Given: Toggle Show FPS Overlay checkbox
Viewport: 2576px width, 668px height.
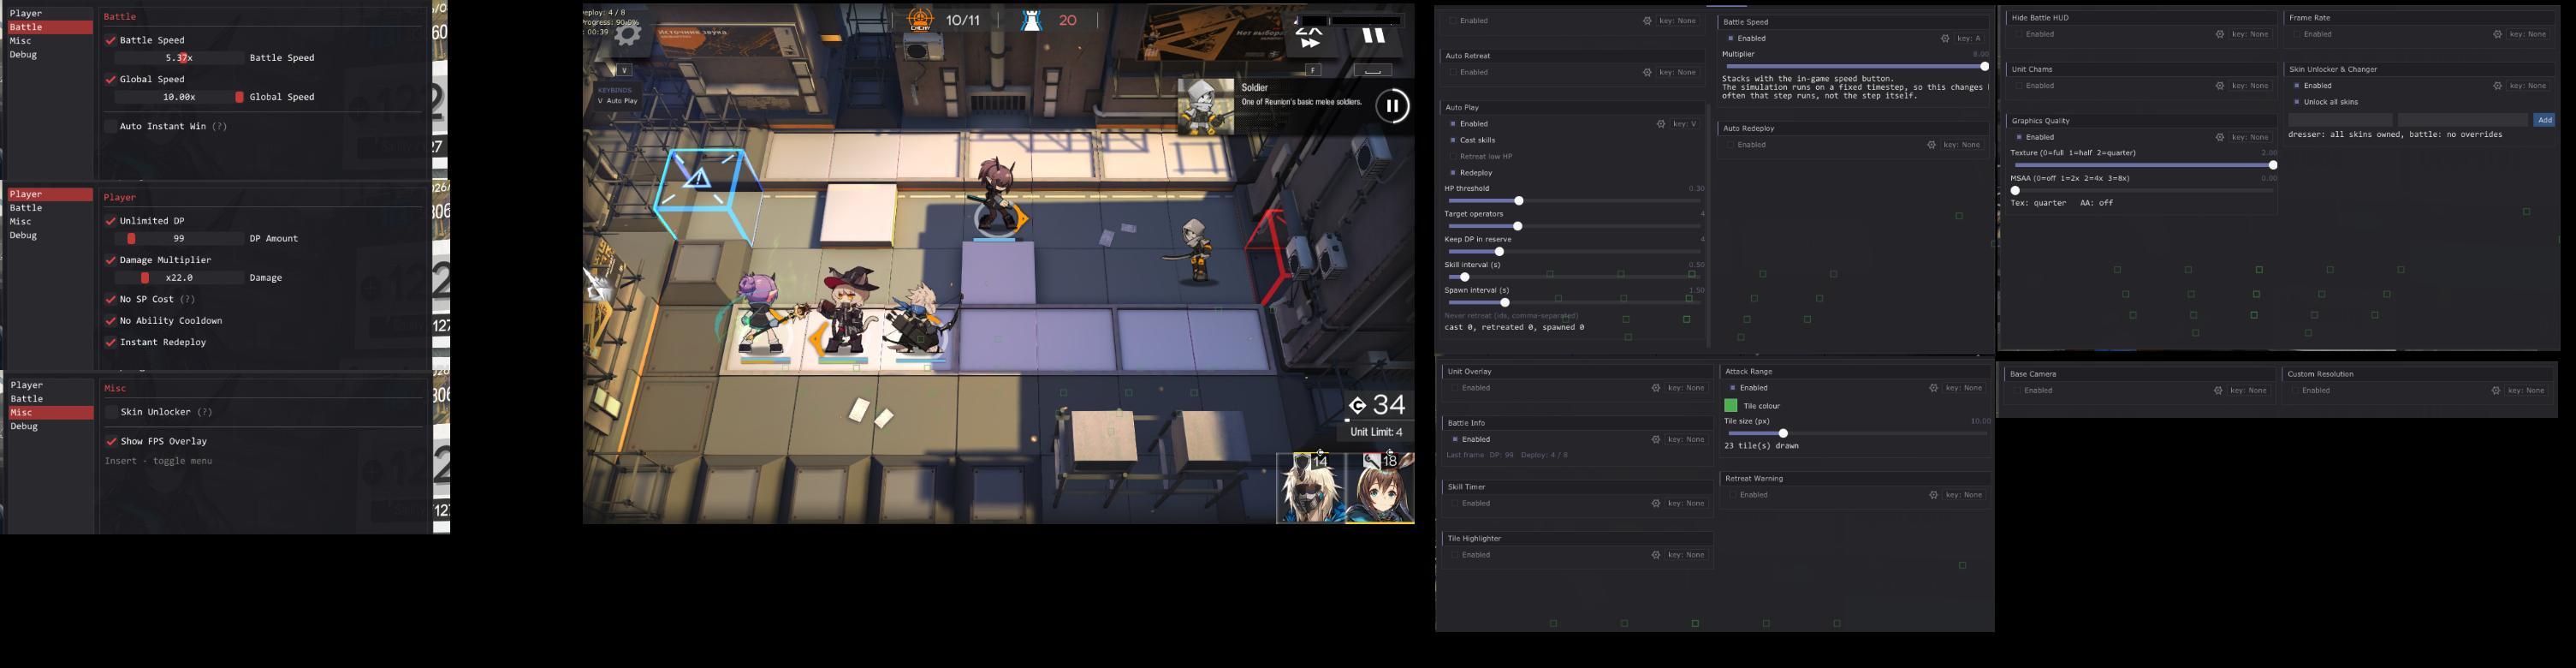Looking at the screenshot, I should click(x=111, y=441).
